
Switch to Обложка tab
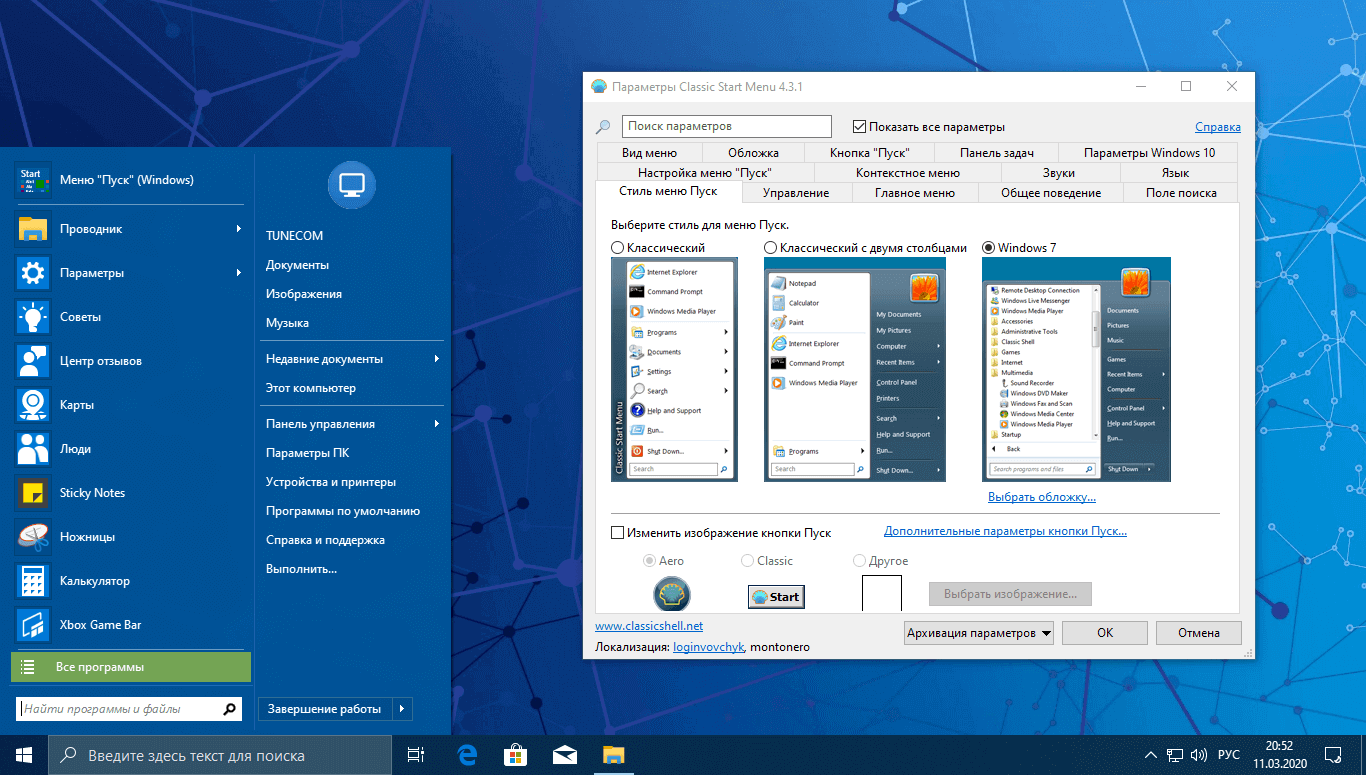point(753,153)
